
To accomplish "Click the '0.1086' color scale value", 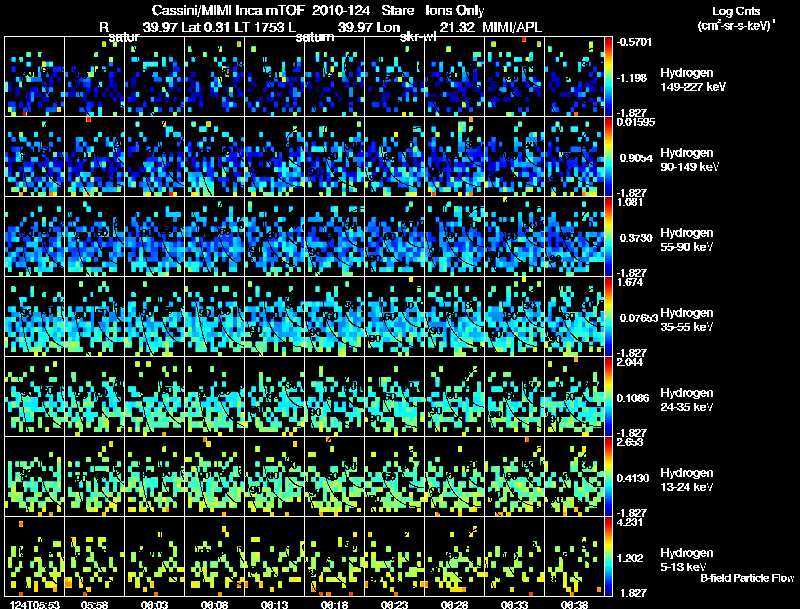I will [633, 398].
